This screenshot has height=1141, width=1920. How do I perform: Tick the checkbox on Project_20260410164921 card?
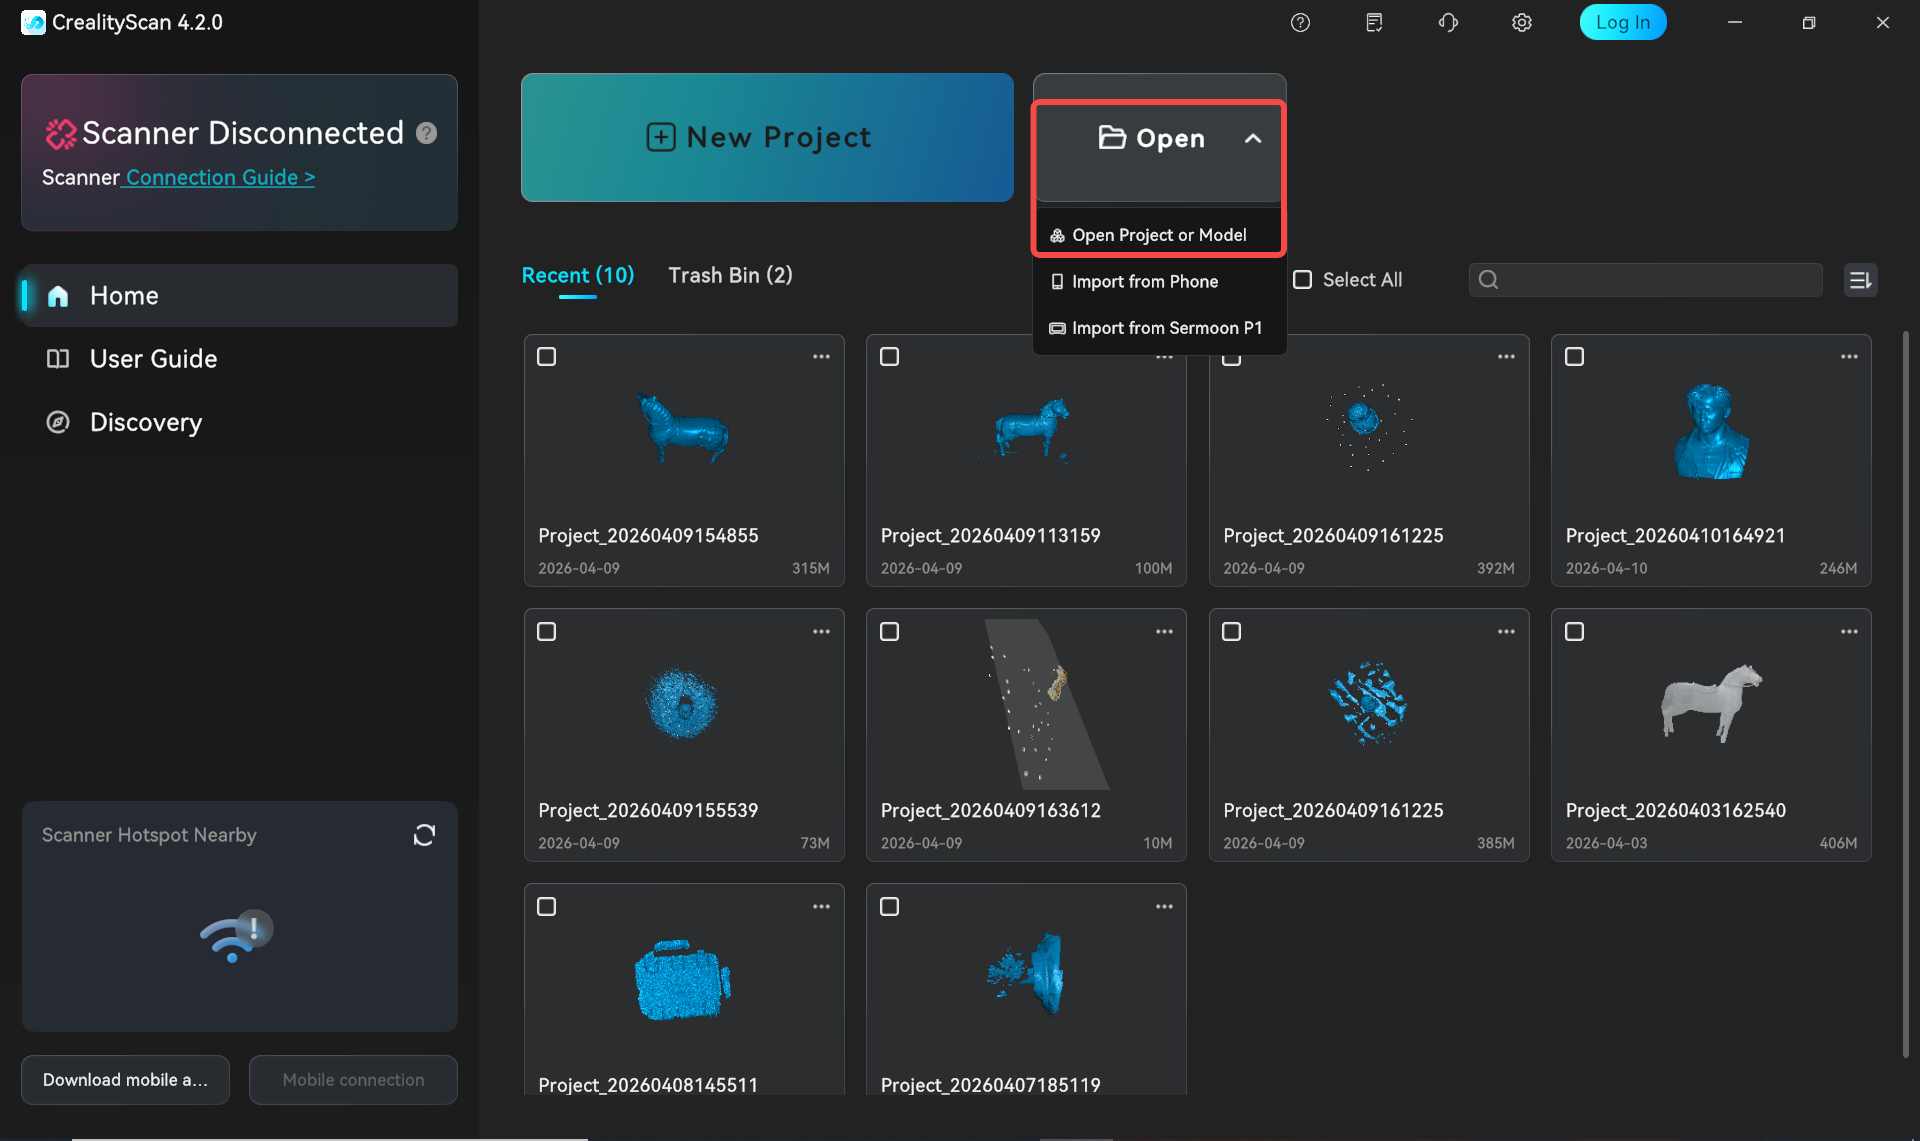(1574, 357)
